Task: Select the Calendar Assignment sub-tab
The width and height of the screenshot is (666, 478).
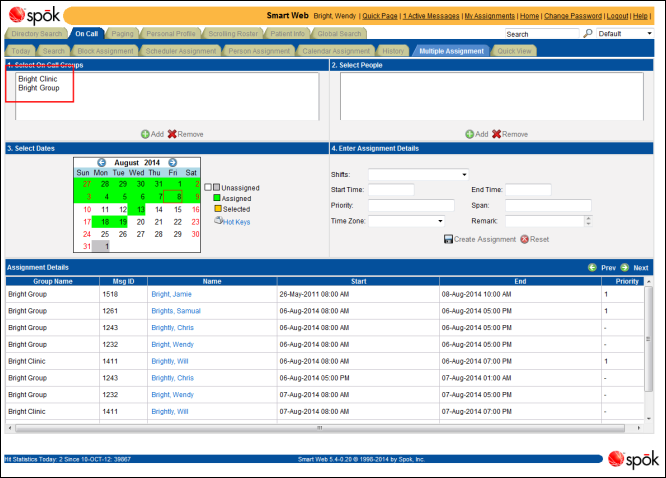Action: (x=336, y=51)
